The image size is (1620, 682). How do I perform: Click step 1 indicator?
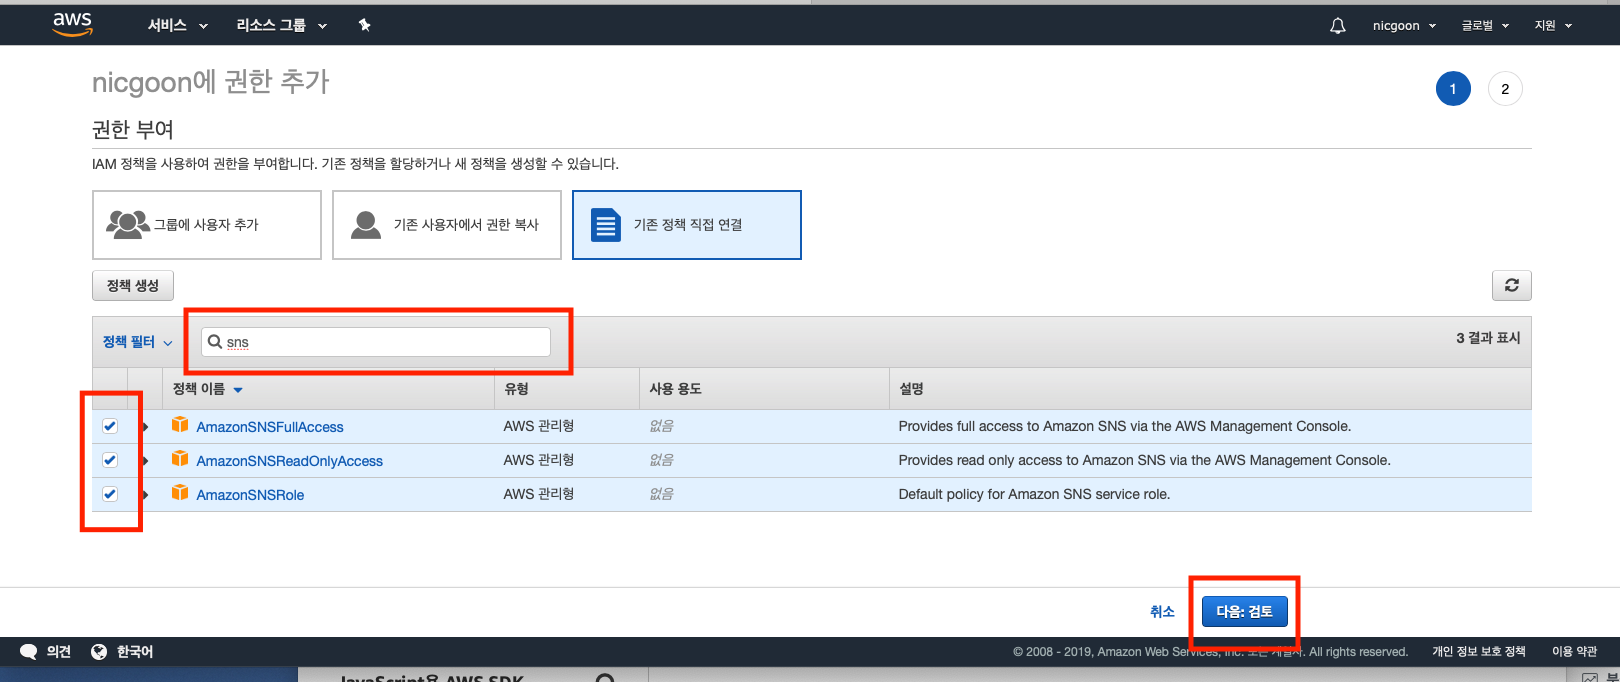coord(1453,89)
